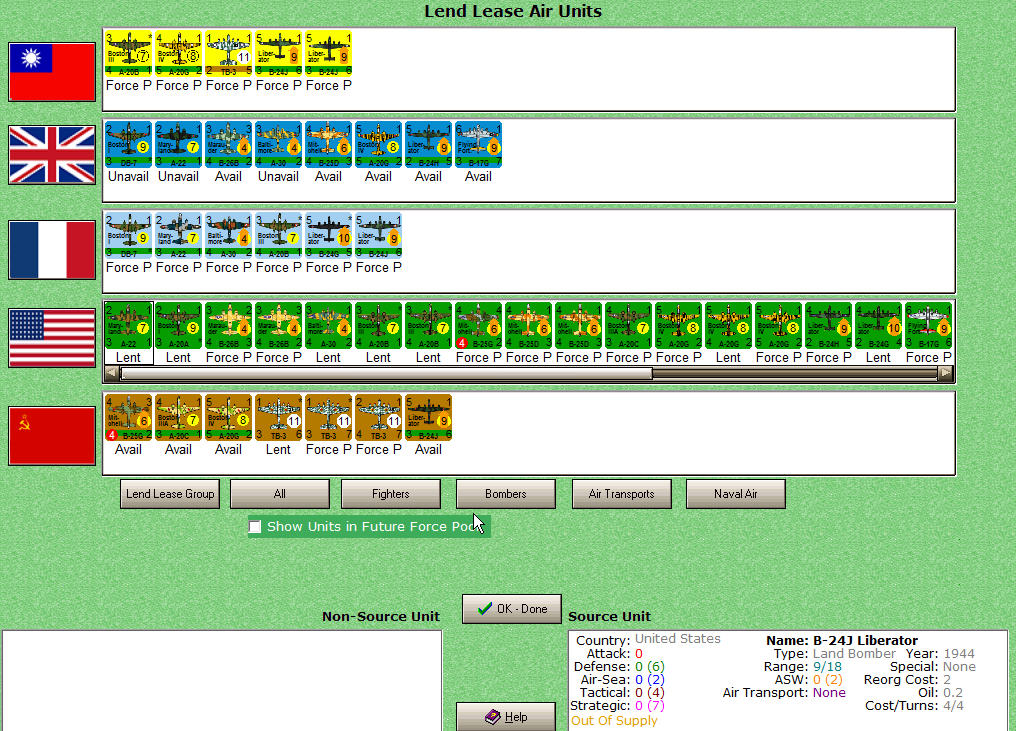The height and width of the screenshot is (731, 1016).
Task: Click the US row scrollbar right arrow
Action: point(945,373)
